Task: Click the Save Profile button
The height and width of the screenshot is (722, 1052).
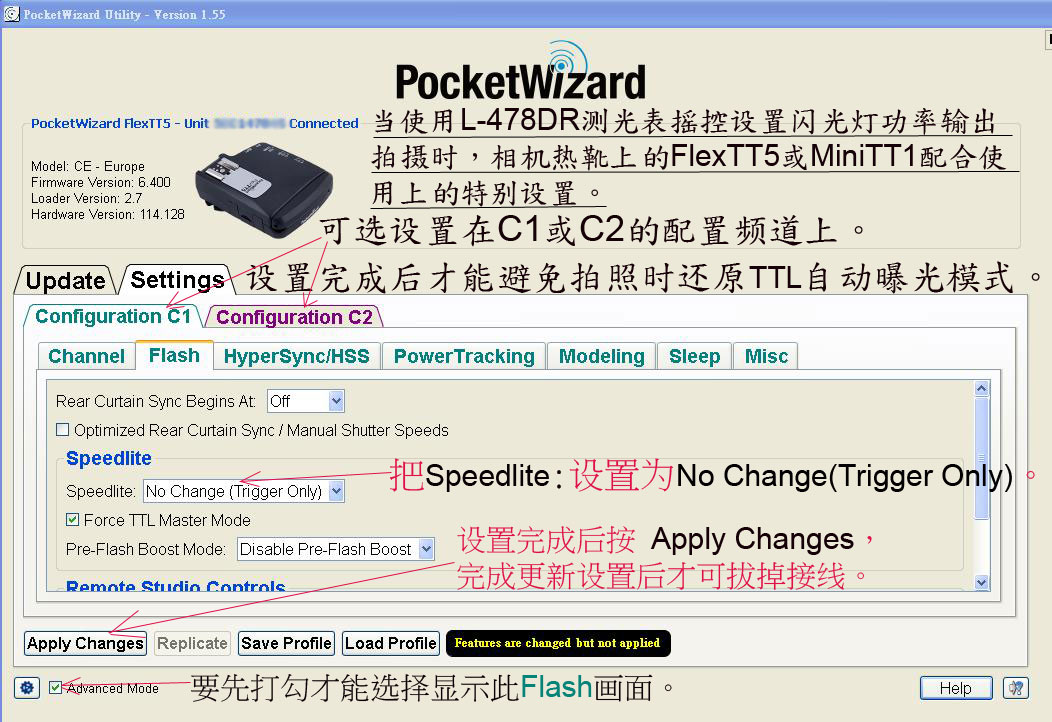Action: (286, 643)
